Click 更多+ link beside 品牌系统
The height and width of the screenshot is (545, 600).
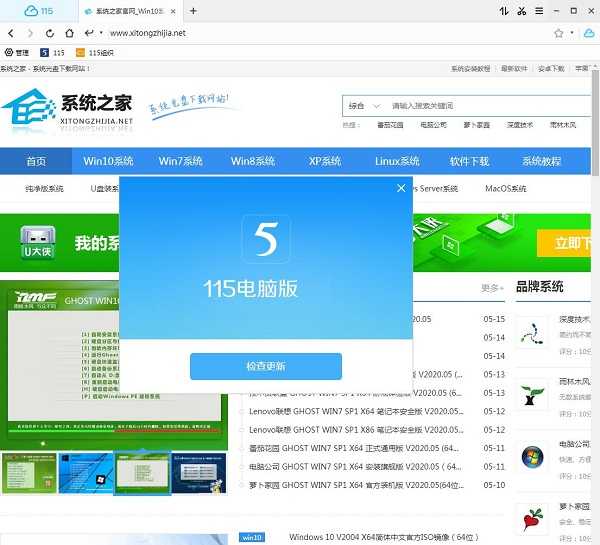pos(492,288)
